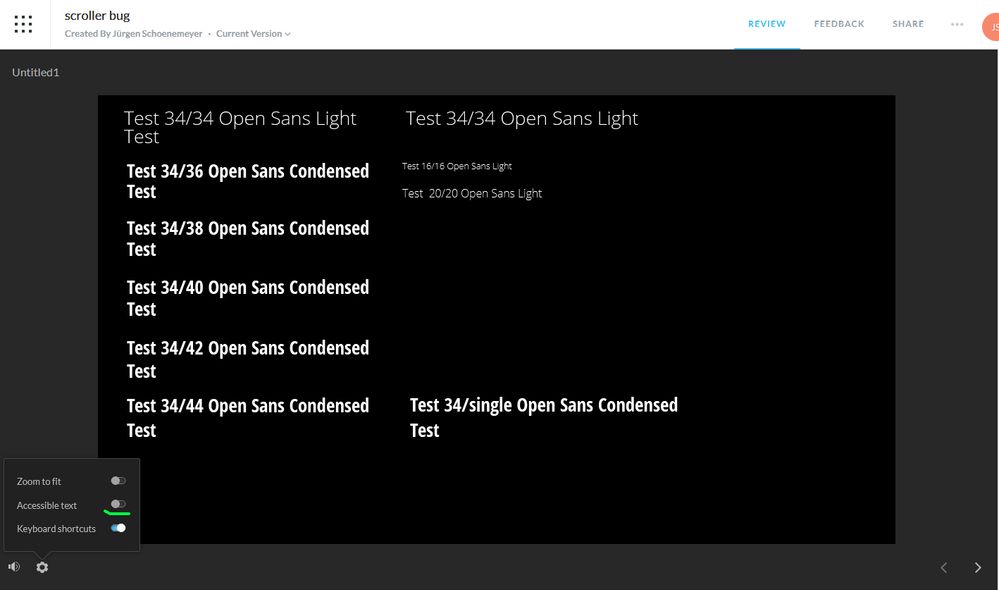Enable the Zoom to fit toggle

(118, 481)
